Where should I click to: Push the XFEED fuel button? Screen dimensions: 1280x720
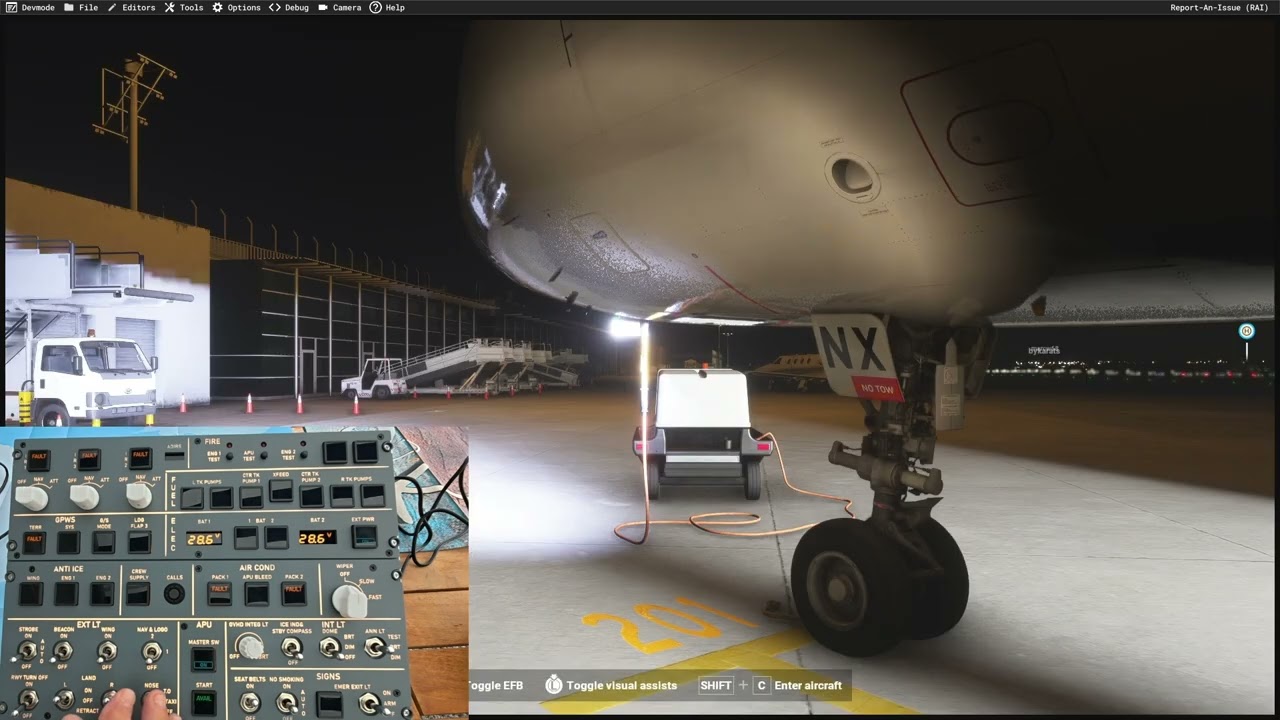pyautogui.click(x=281, y=491)
